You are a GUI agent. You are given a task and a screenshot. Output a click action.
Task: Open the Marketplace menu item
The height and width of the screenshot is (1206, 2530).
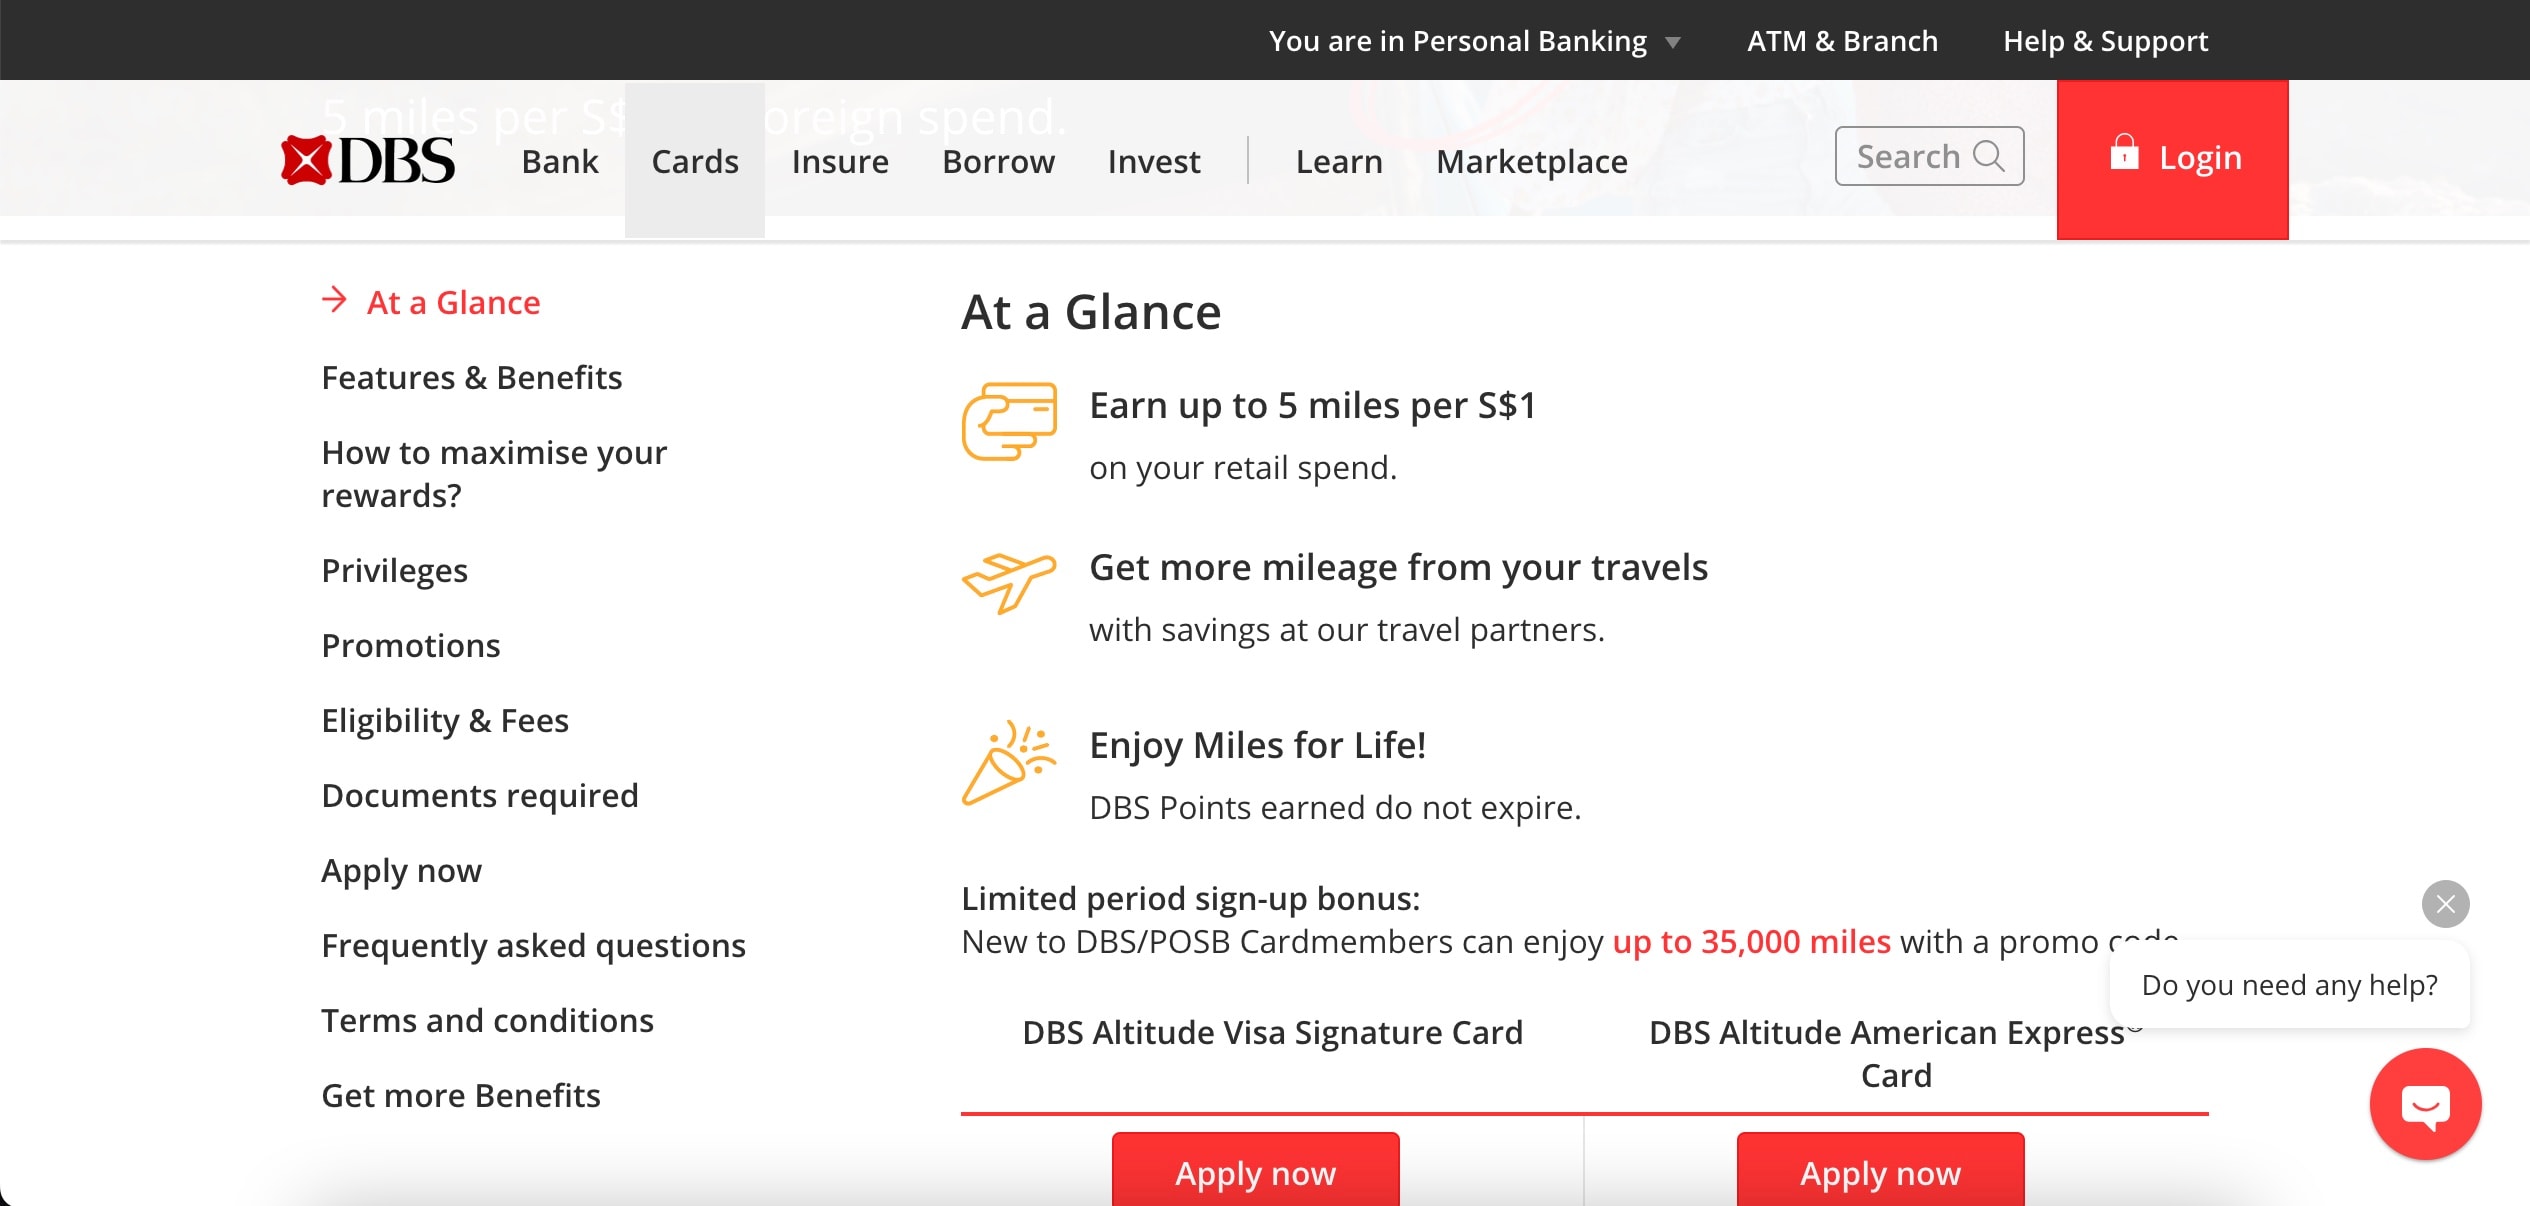point(1531,161)
